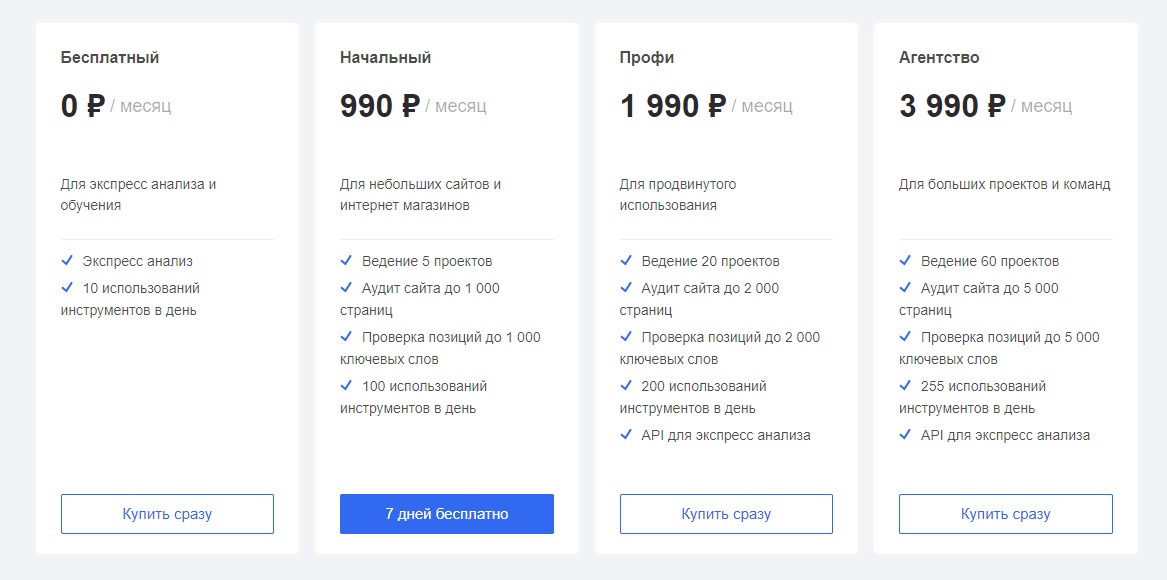Click the "990 ₽" price
Viewport: 1167px width, 580px height.
tap(380, 106)
